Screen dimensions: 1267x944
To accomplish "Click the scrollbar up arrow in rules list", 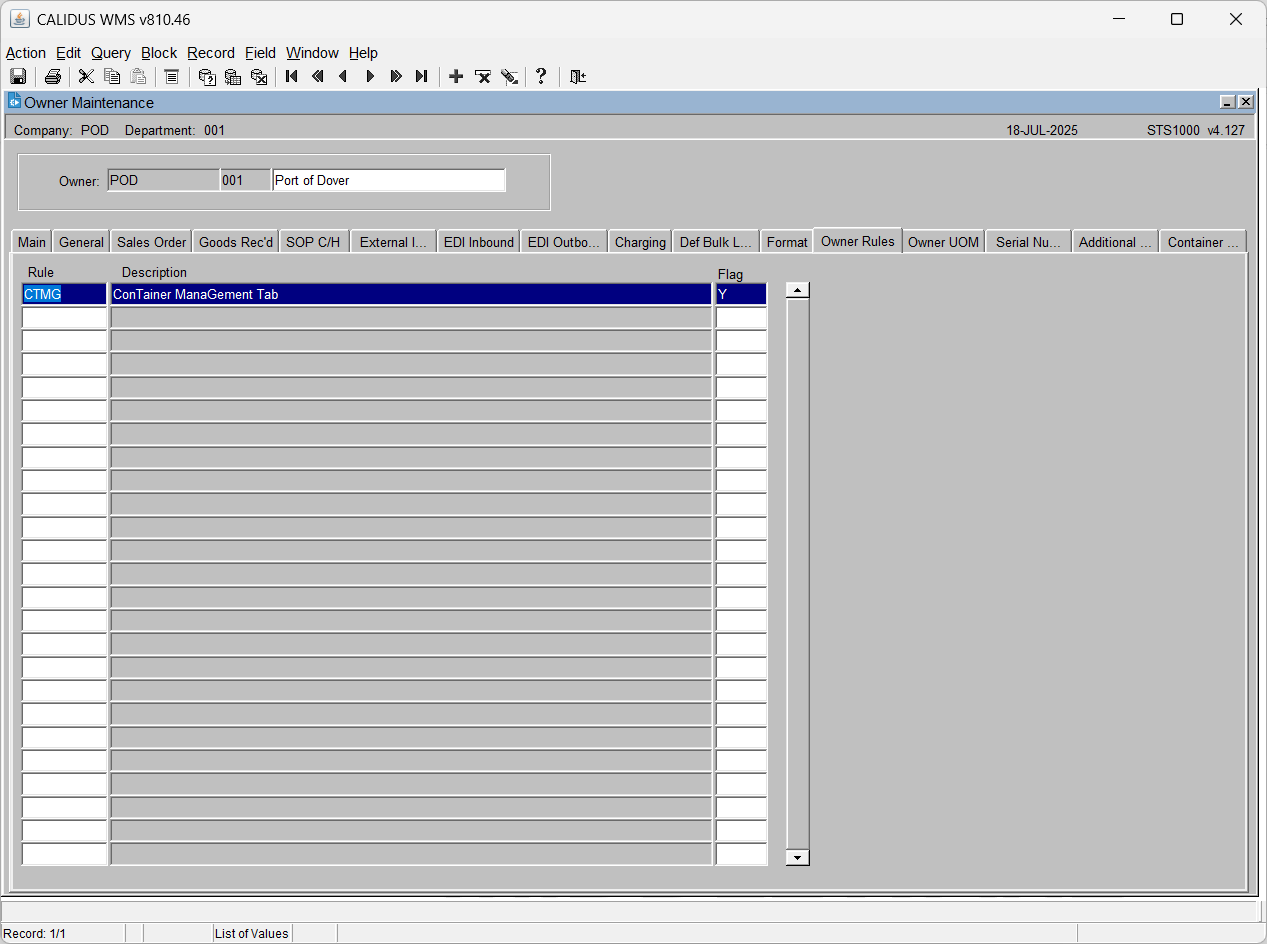I will point(797,291).
